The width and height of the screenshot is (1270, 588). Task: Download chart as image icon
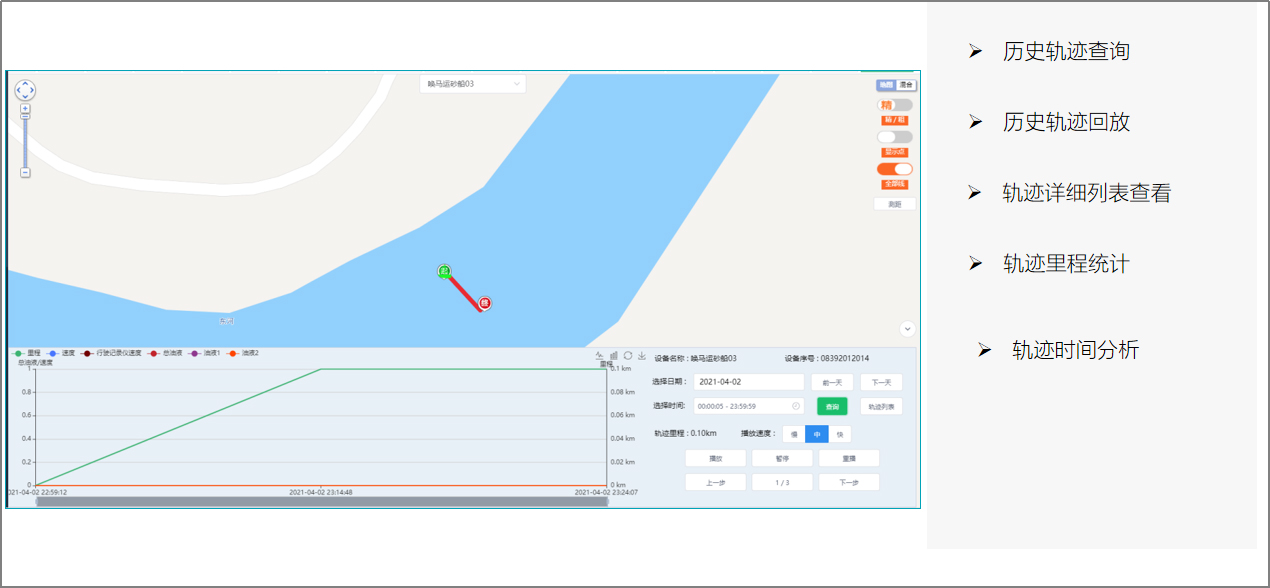pos(641,356)
